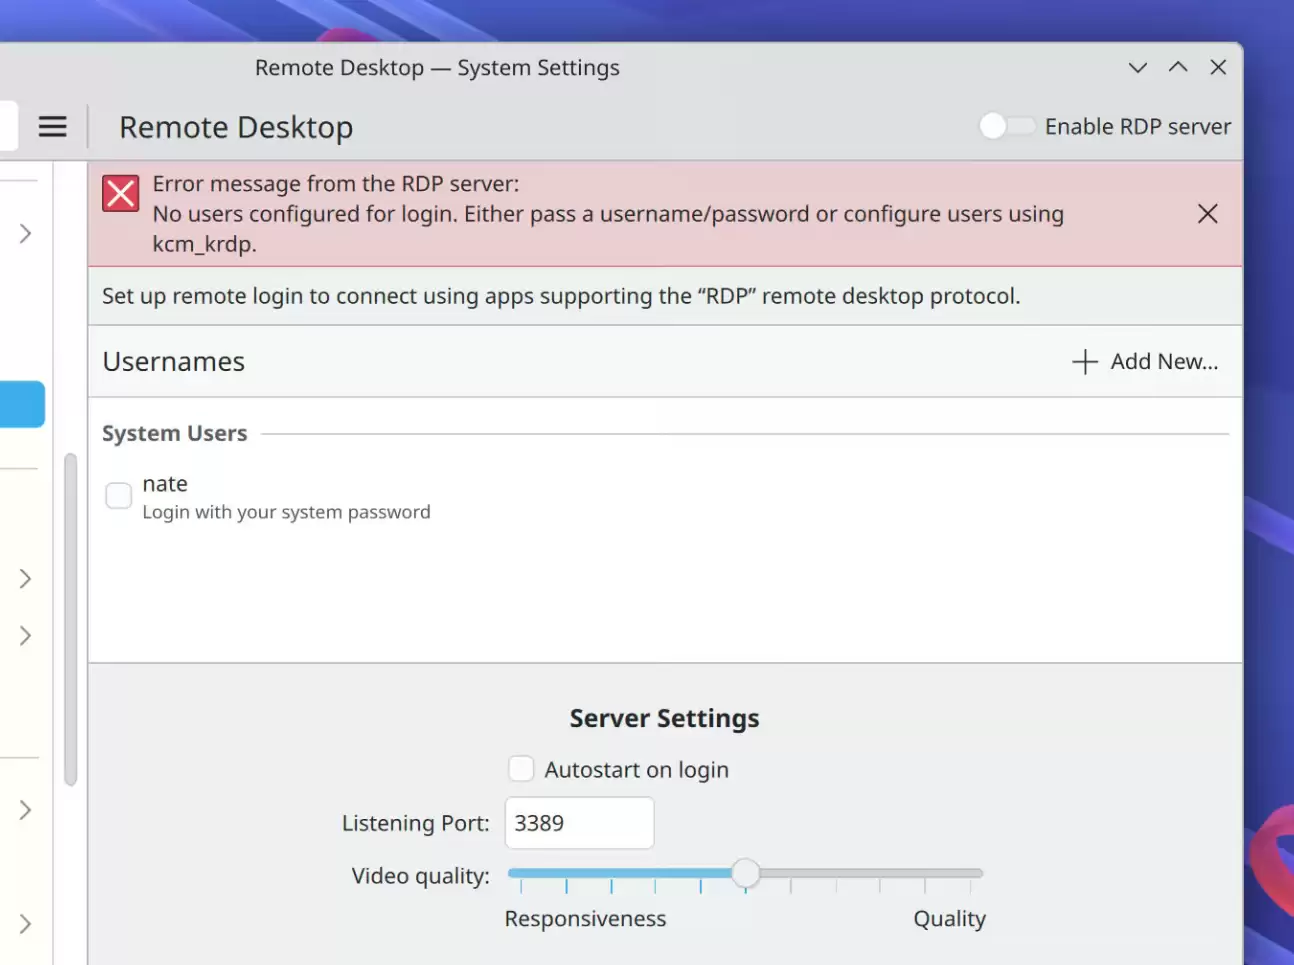Enable the RDP server toggle switch
The width and height of the screenshot is (1294, 965).
tap(1007, 126)
